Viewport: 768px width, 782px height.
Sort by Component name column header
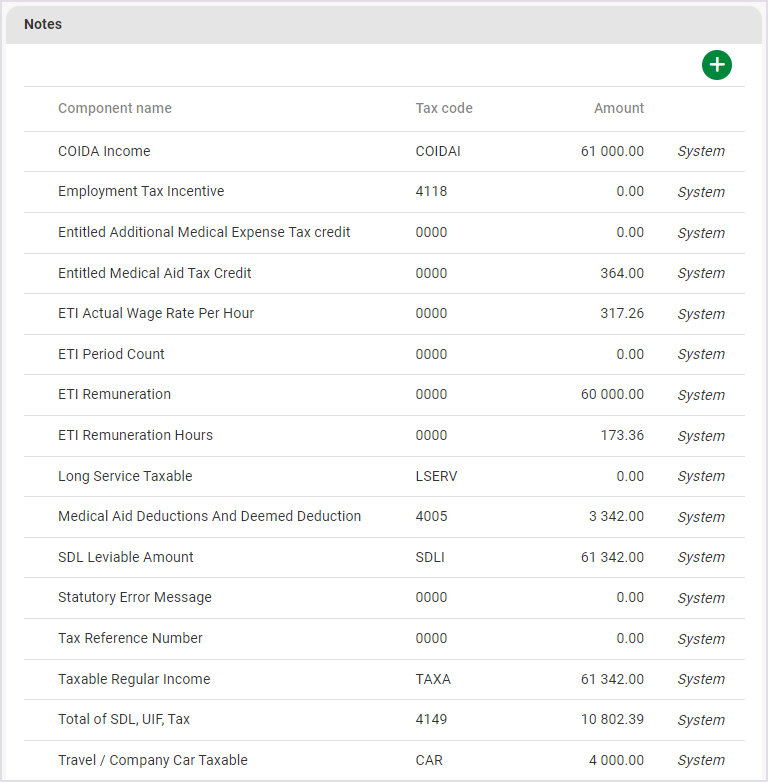tap(115, 108)
